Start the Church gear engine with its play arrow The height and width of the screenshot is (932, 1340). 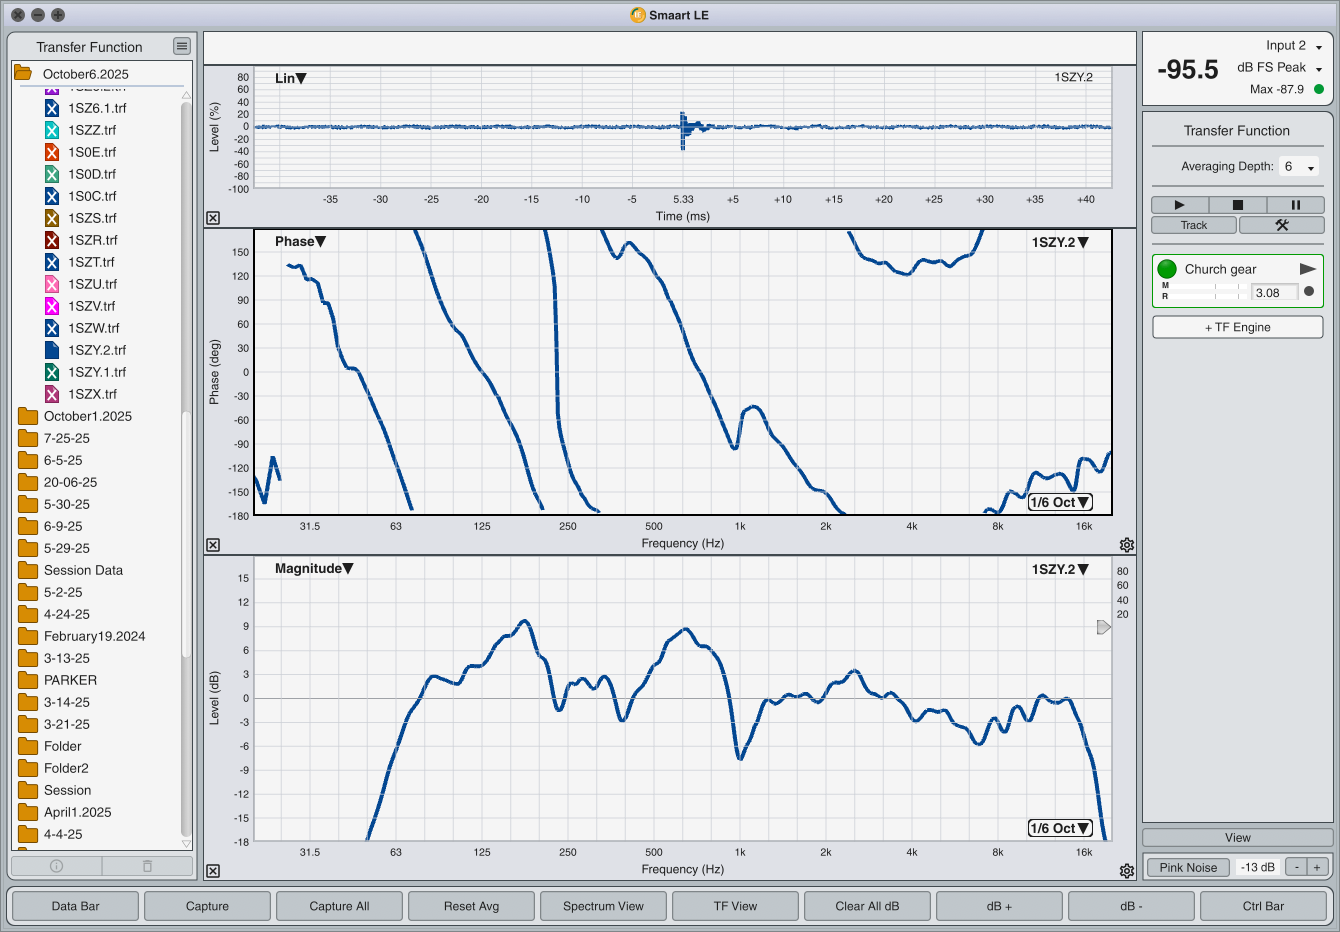[x=1307, y=269]
